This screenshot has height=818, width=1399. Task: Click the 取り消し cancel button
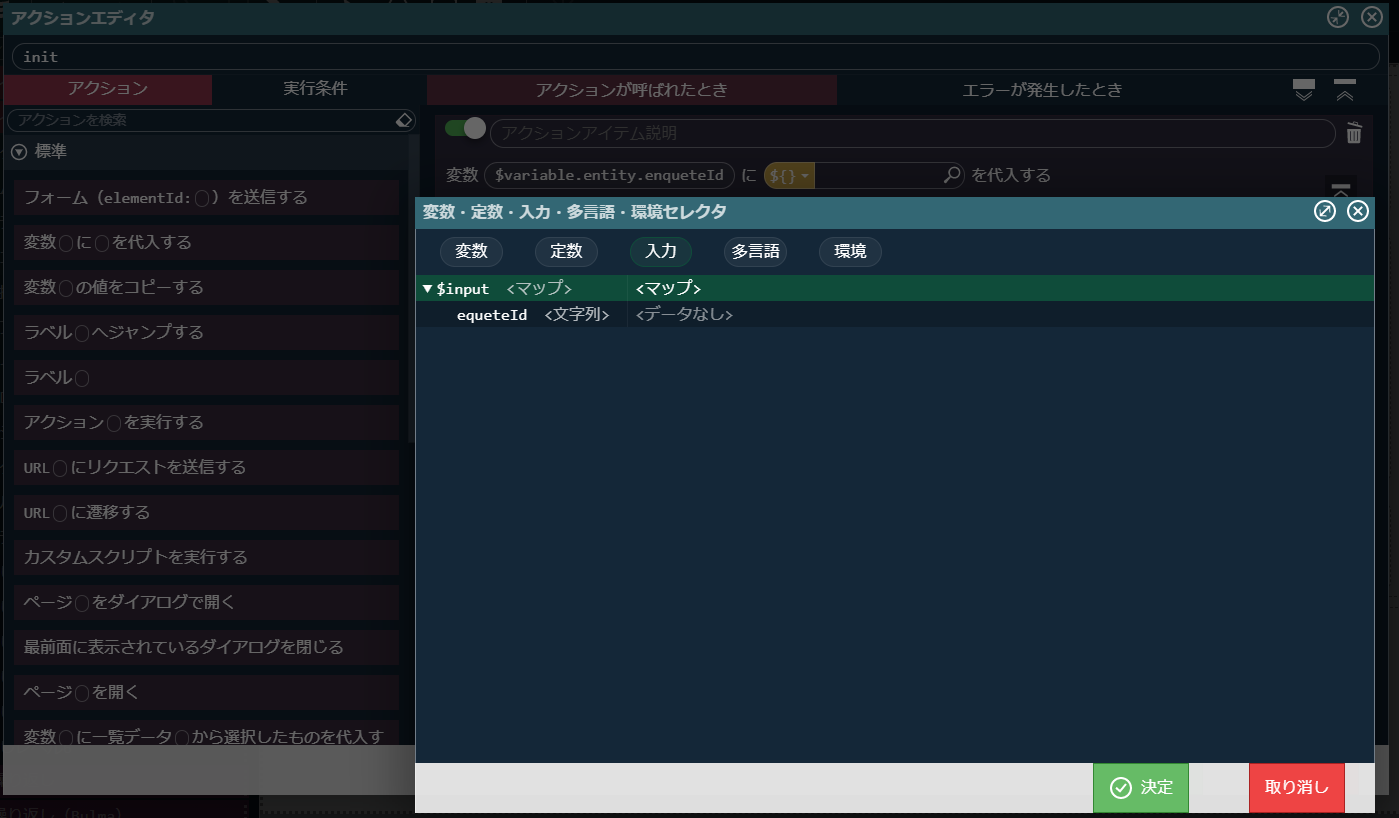pyautogui.click(x=1297, y=788)
